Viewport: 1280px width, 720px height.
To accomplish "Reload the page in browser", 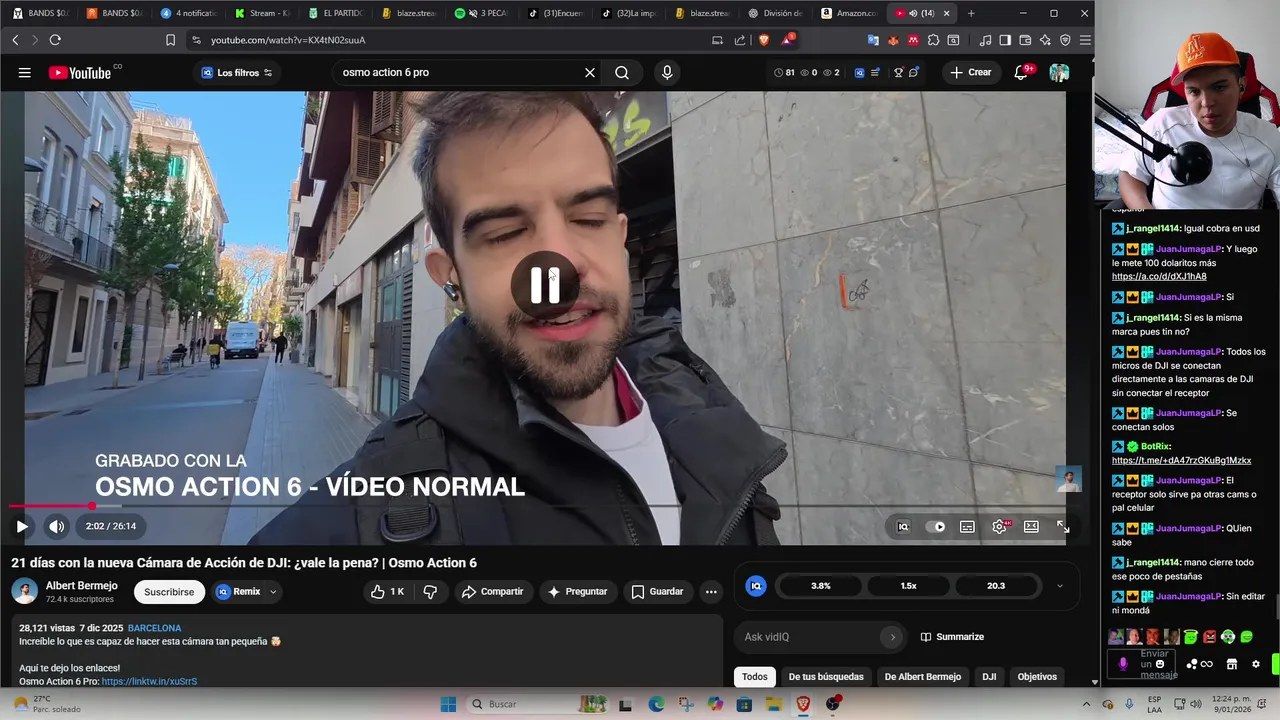I will [55, 40].
